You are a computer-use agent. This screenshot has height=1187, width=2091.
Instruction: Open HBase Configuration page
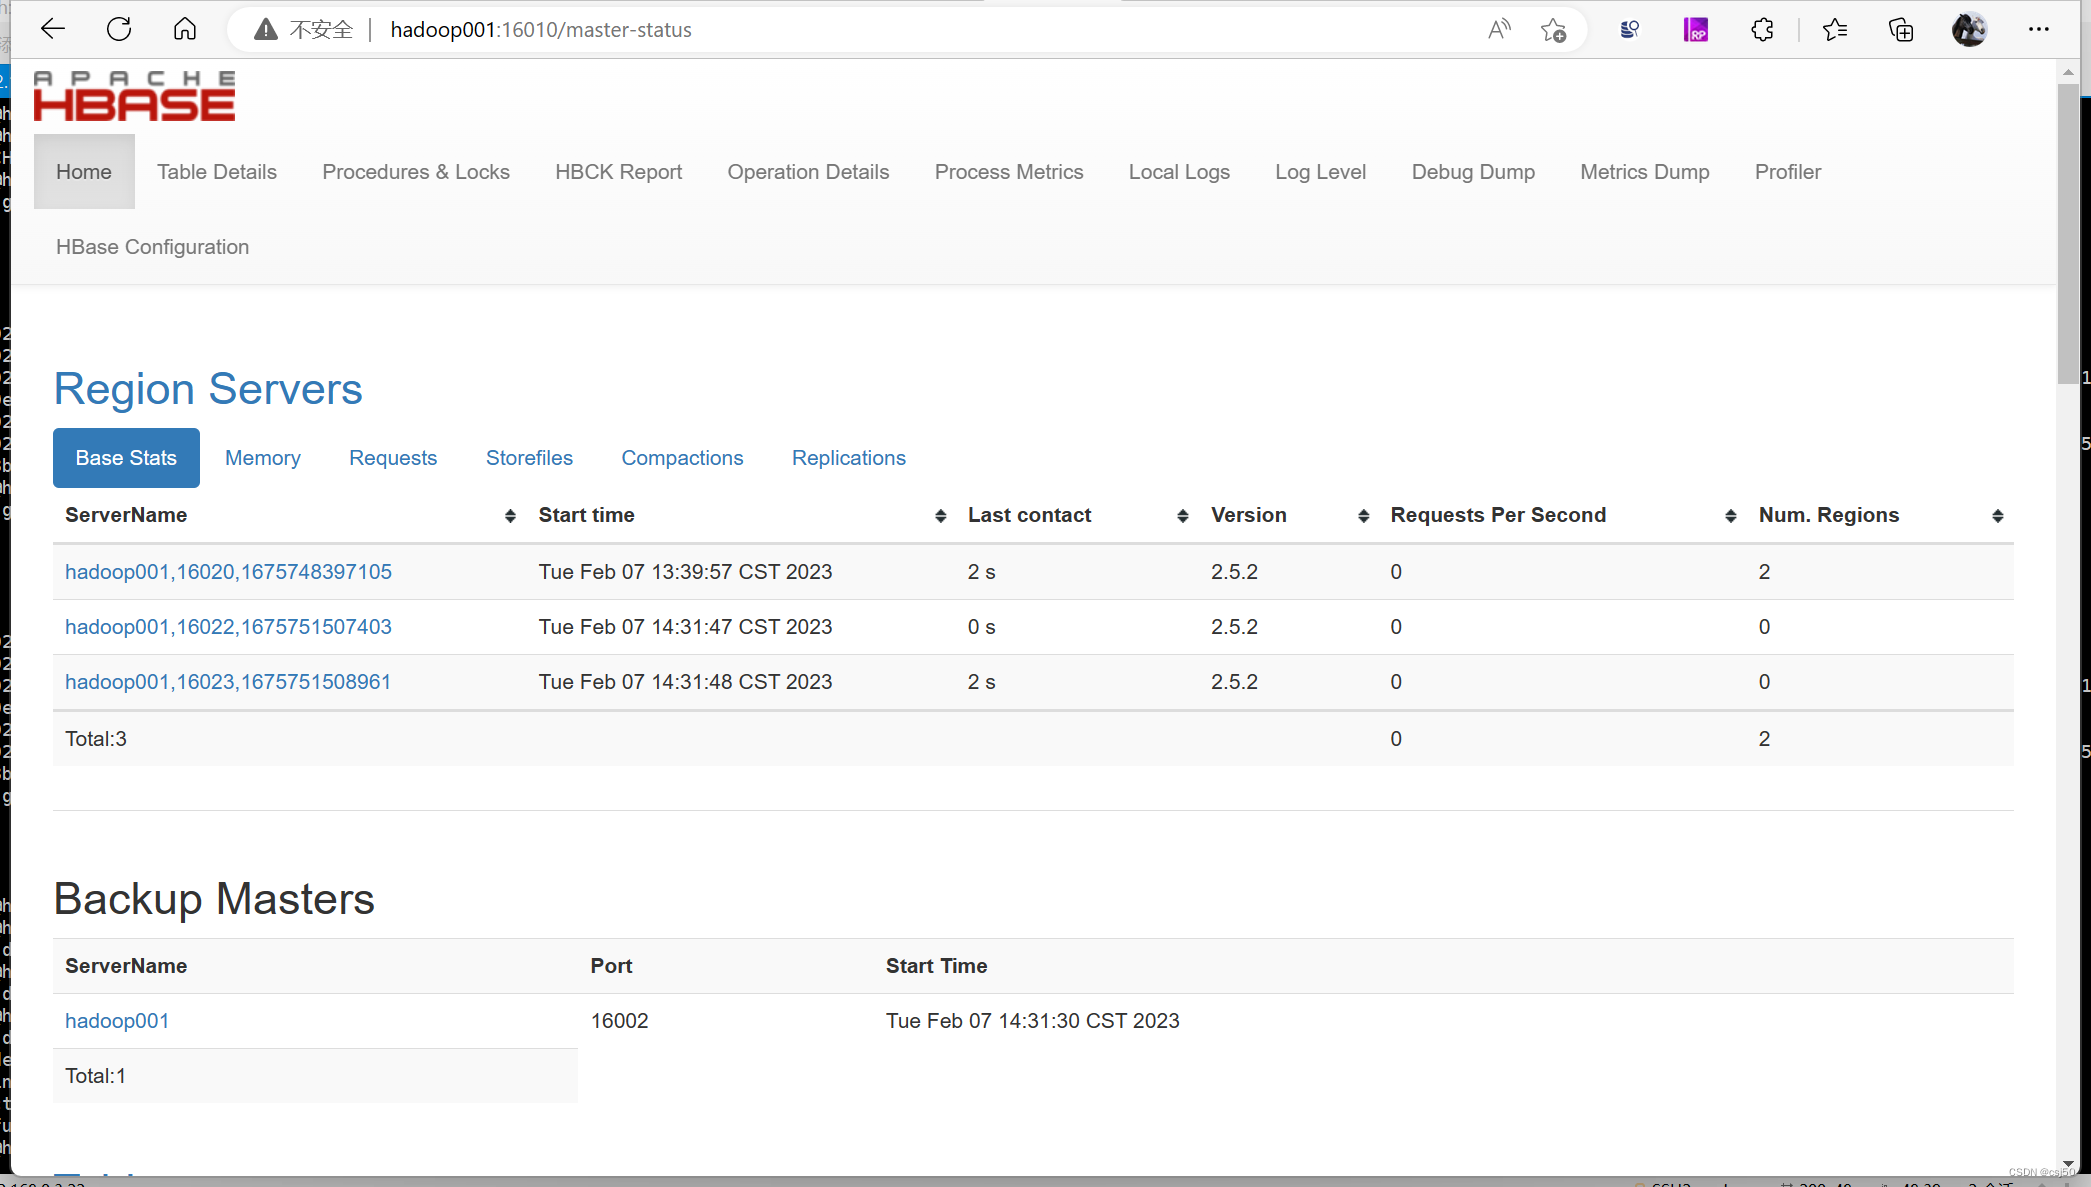(x=152, y=247)
